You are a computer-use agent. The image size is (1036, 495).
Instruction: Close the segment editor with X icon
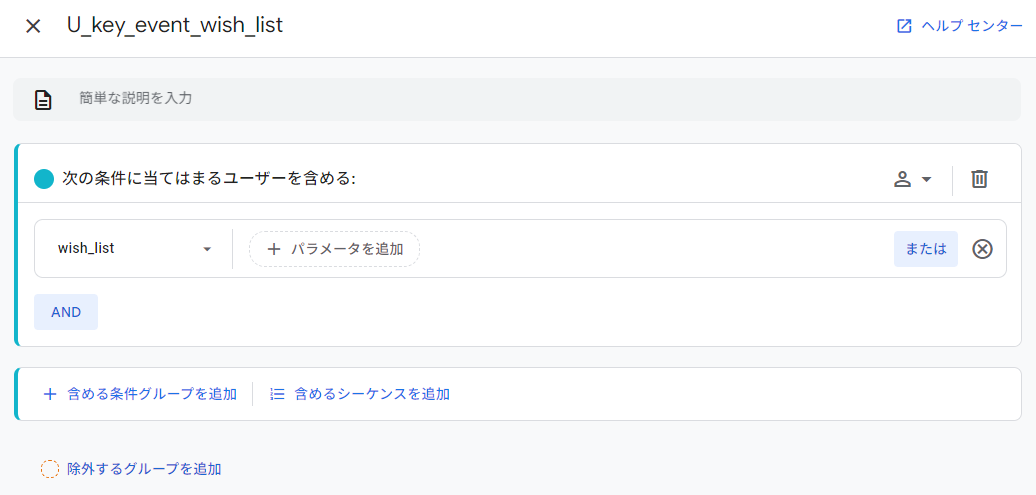point(33,26)
